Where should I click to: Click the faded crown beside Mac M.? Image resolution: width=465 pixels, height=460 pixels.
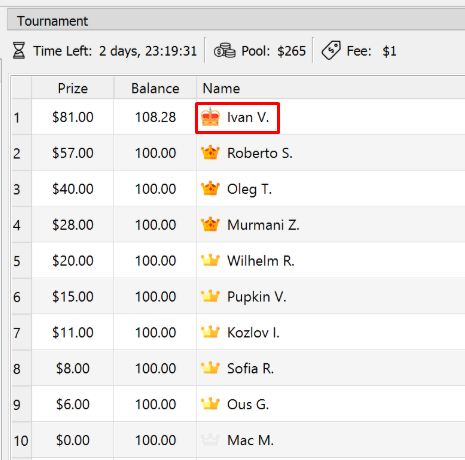tap(210, 440)
